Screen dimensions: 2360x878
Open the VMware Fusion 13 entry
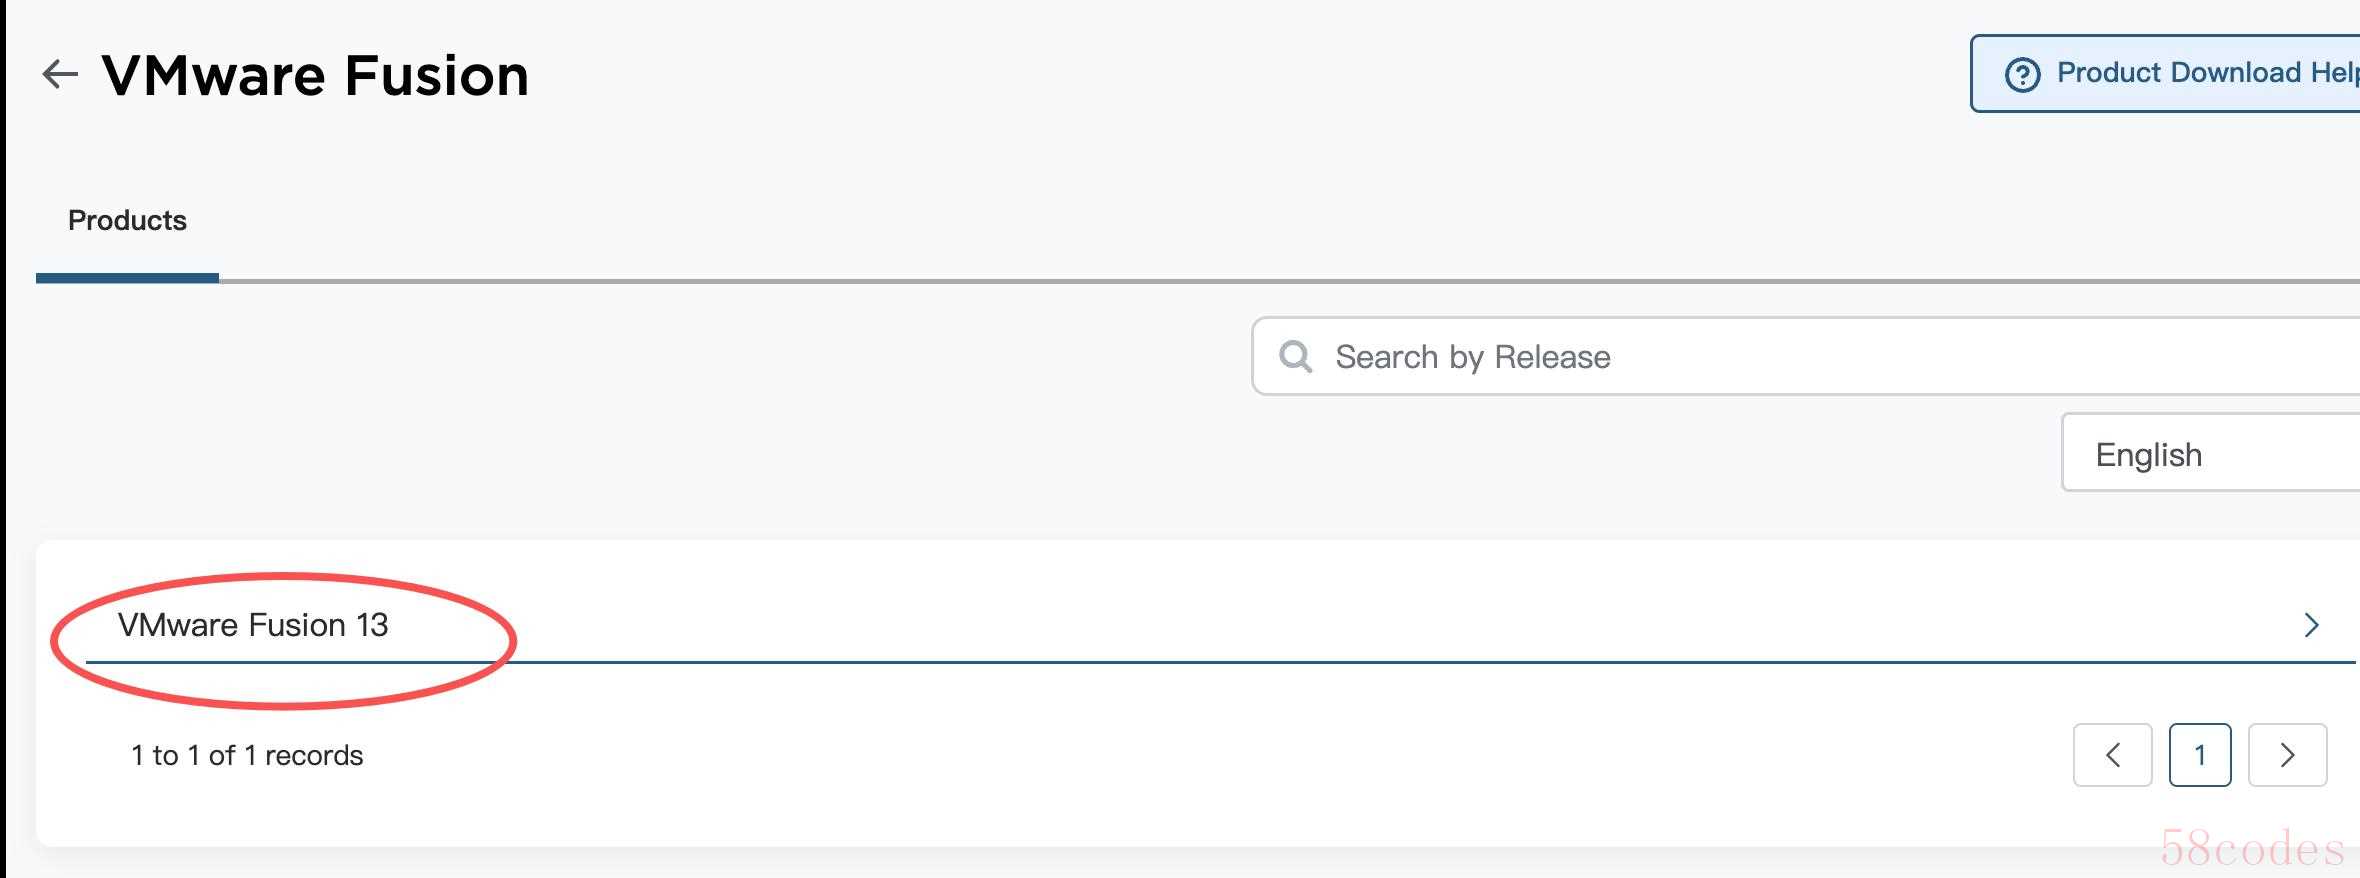(1220, 625)
